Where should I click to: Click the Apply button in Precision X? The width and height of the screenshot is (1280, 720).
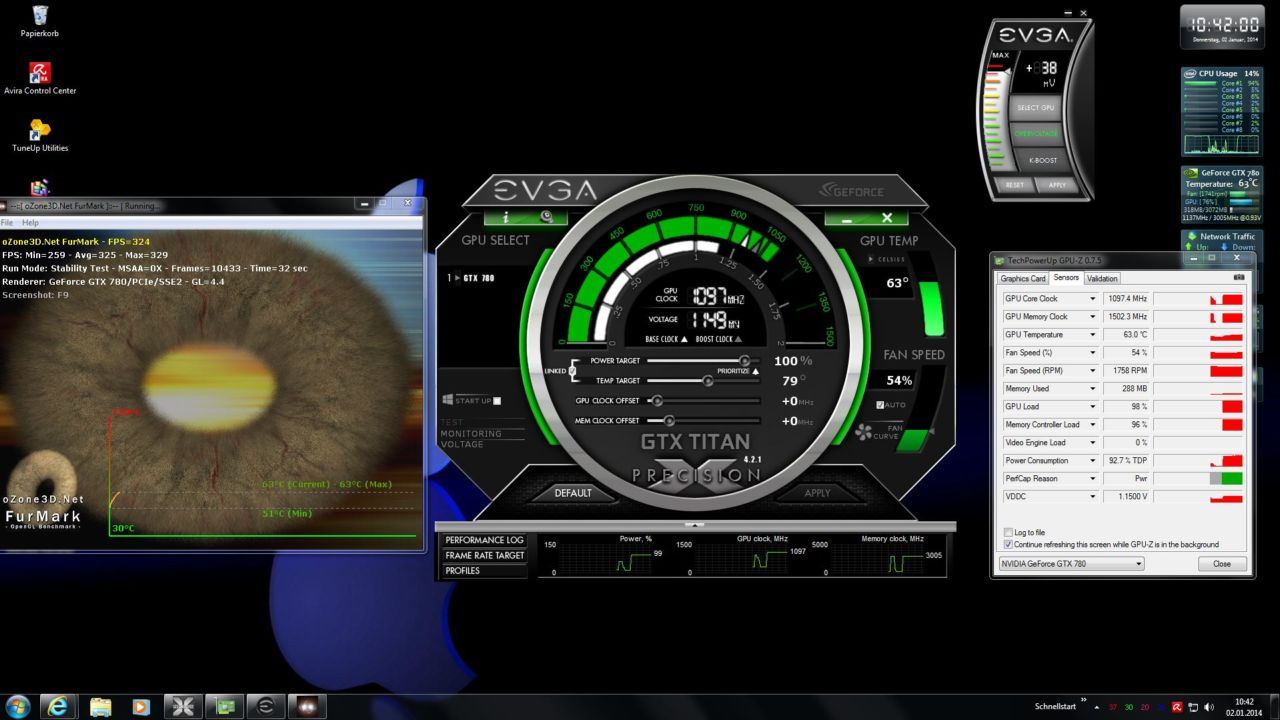817,493
